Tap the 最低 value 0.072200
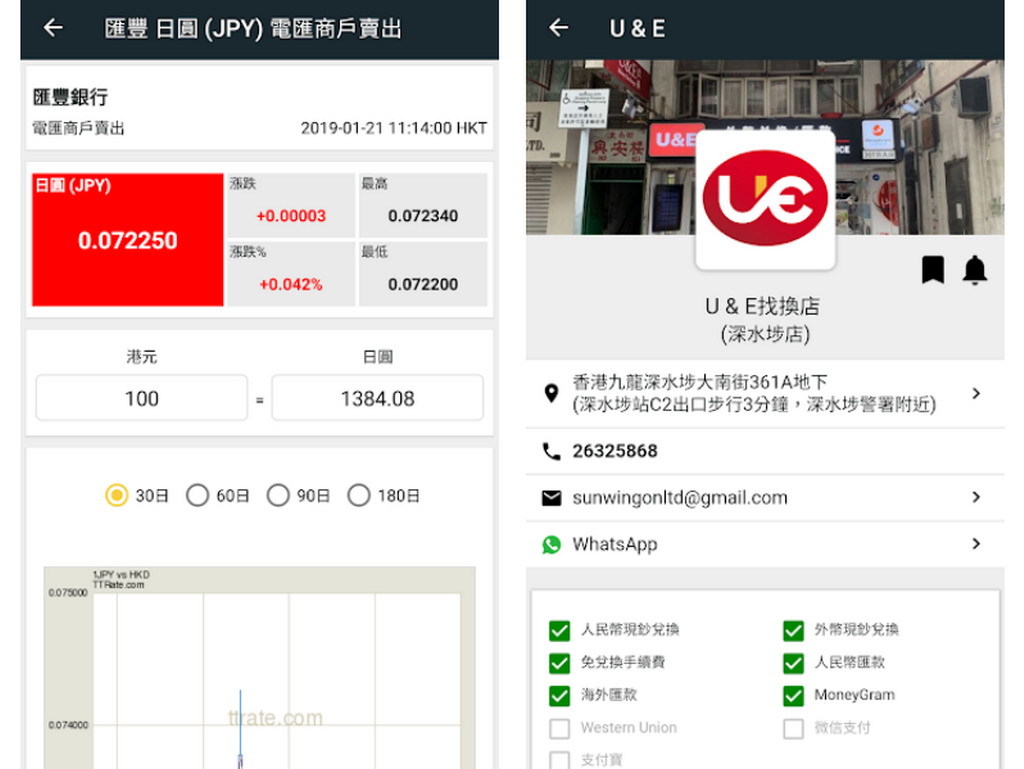 coord(423,284)
